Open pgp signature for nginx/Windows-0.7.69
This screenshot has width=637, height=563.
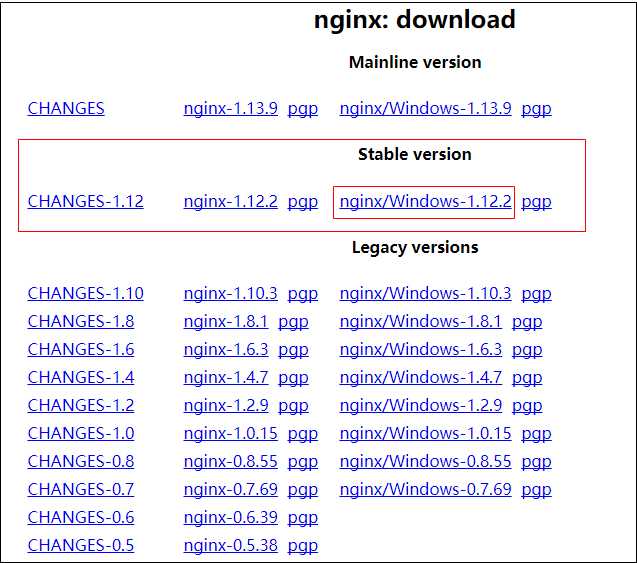536,490
